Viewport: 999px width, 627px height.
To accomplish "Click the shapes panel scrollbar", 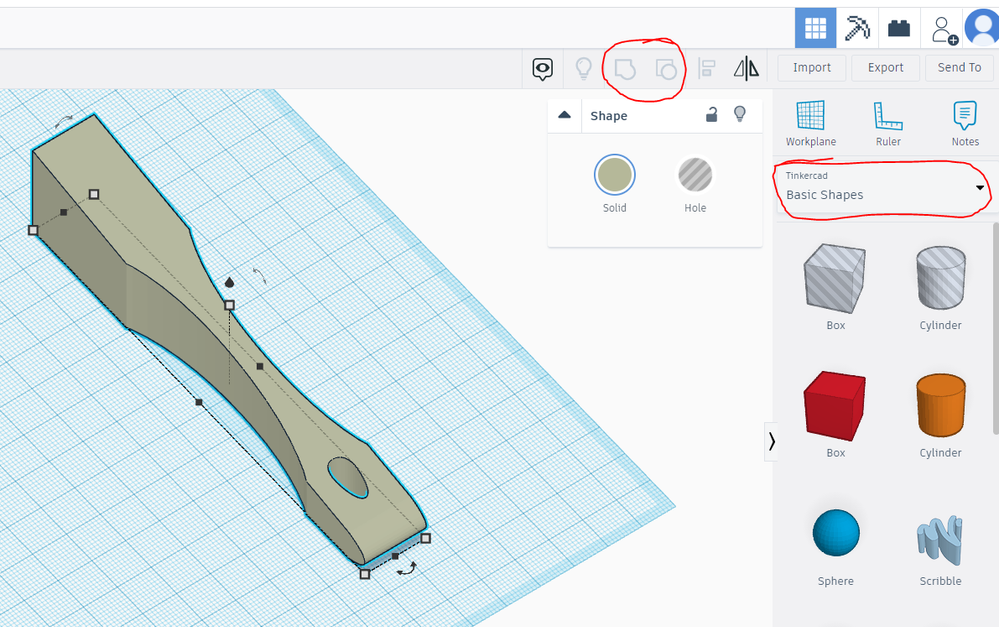I will (x=995, y=328).
